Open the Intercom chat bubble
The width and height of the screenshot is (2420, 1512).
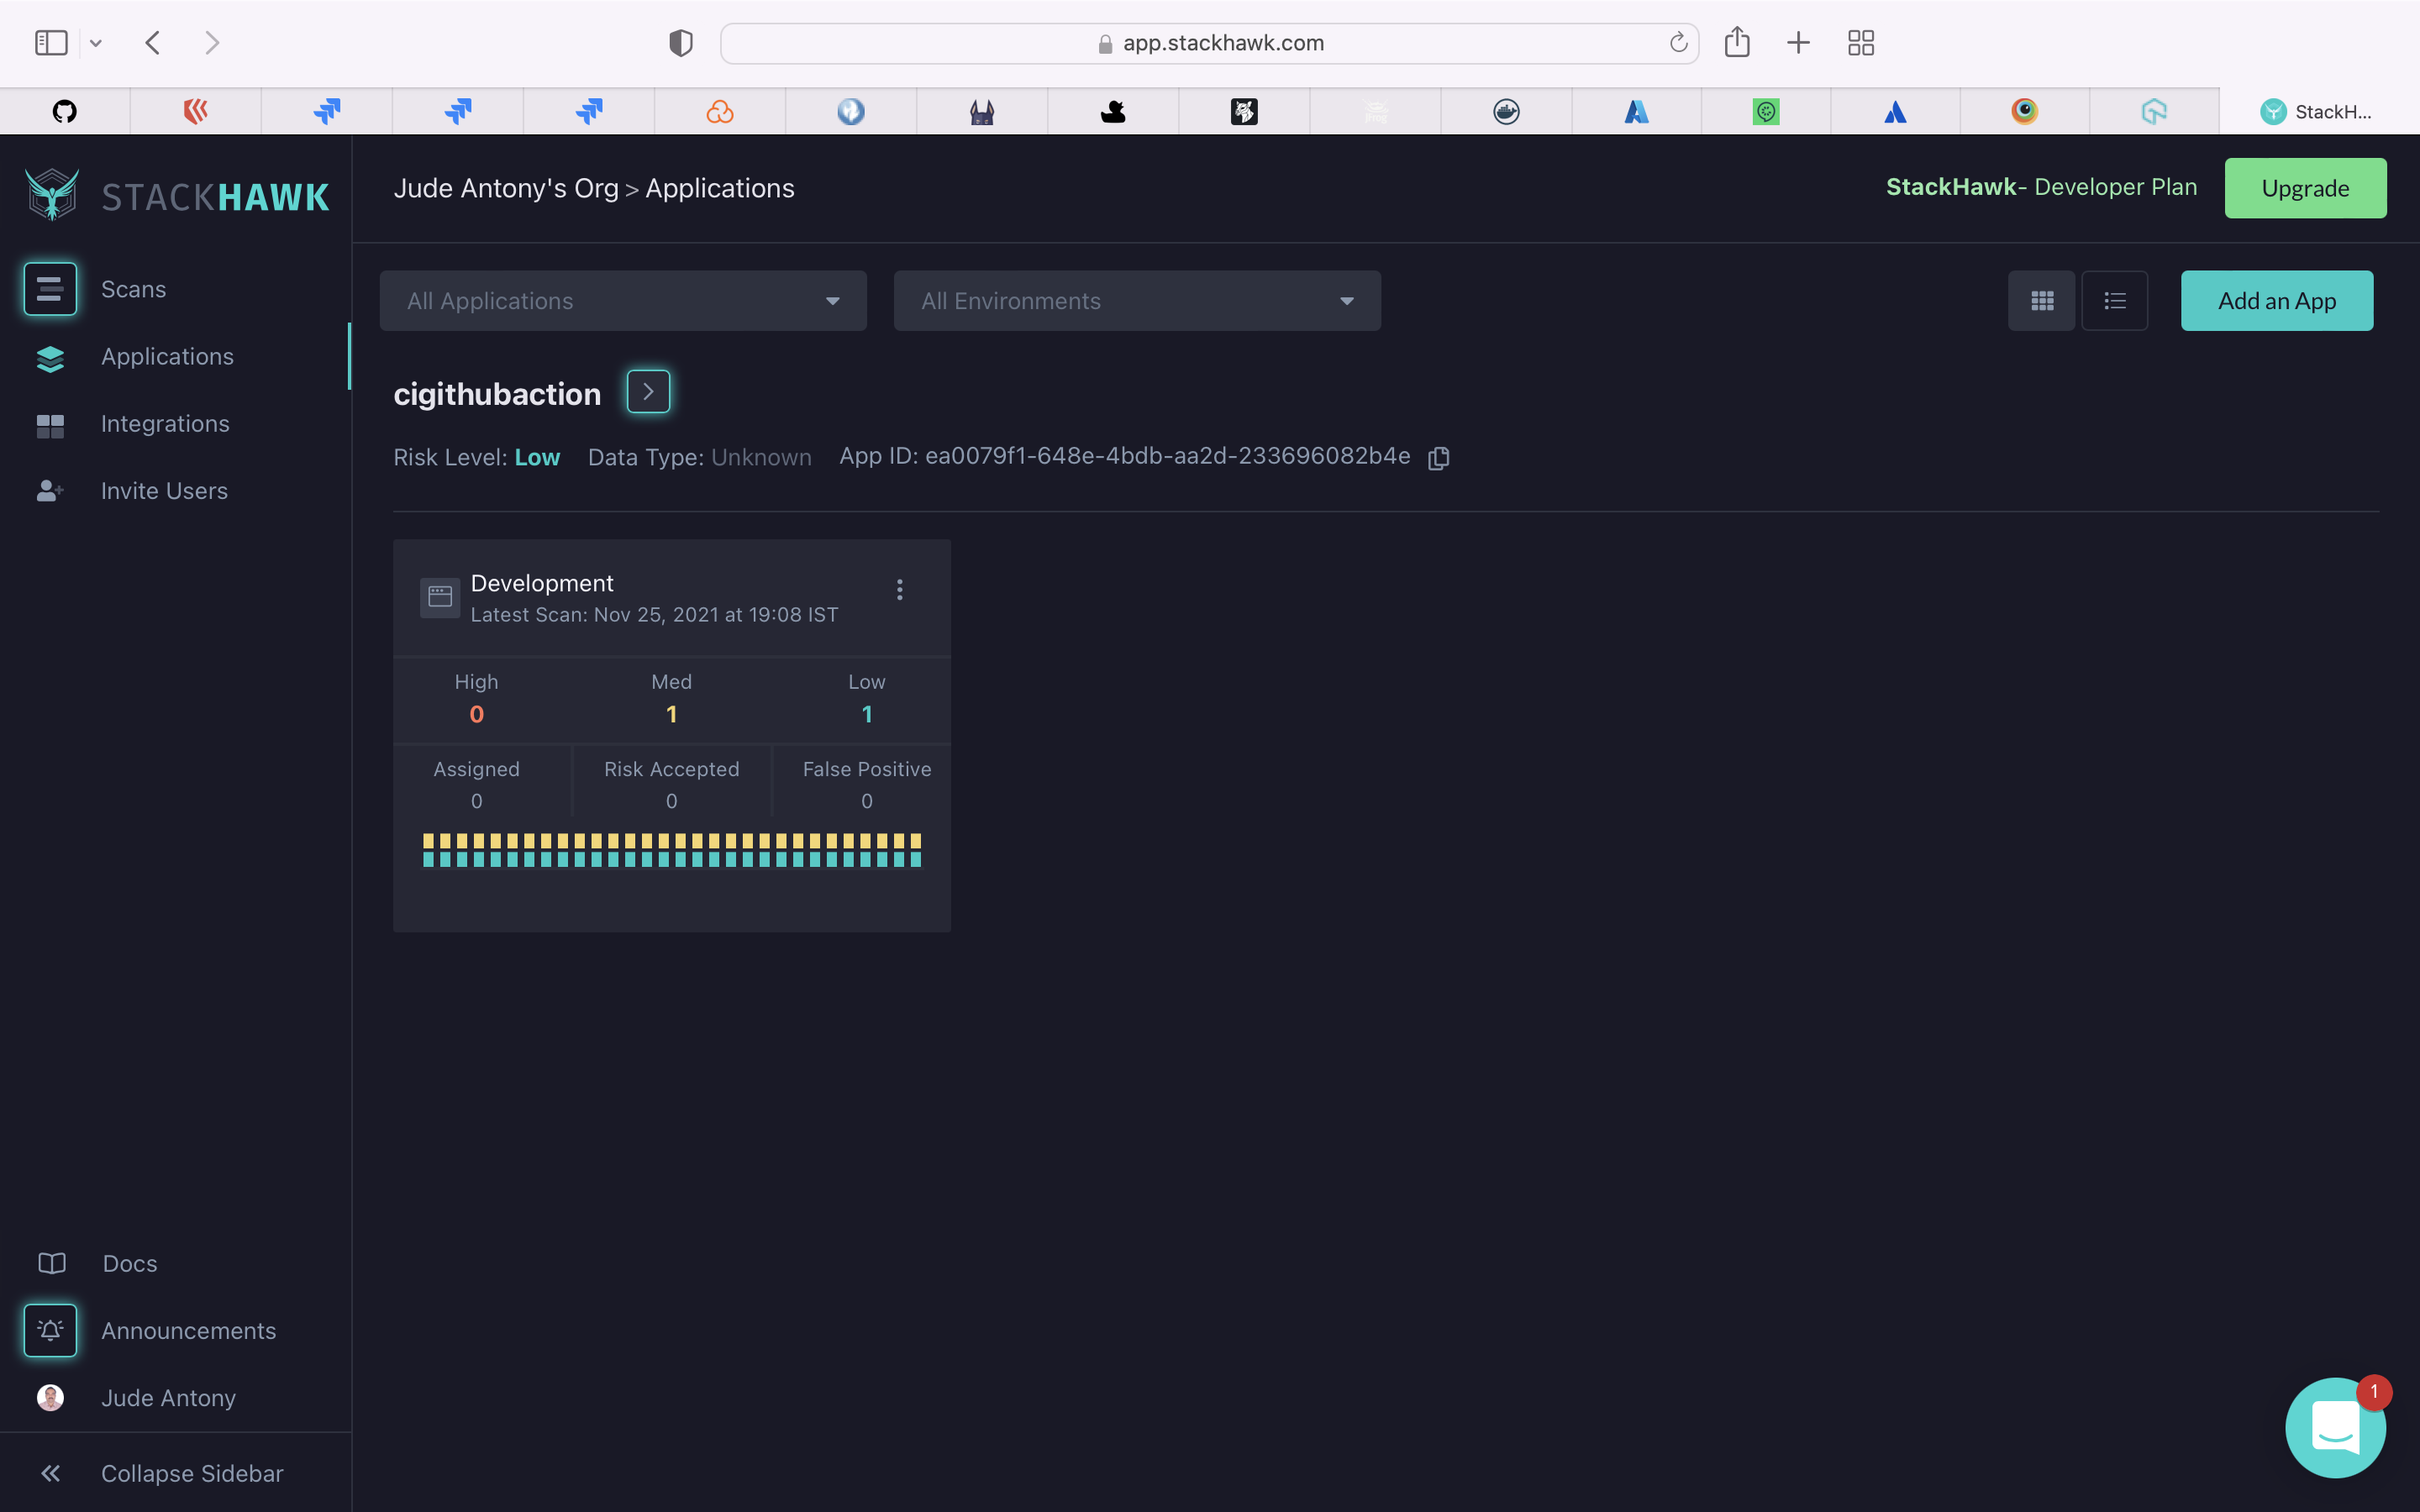click(2334, 1427)
